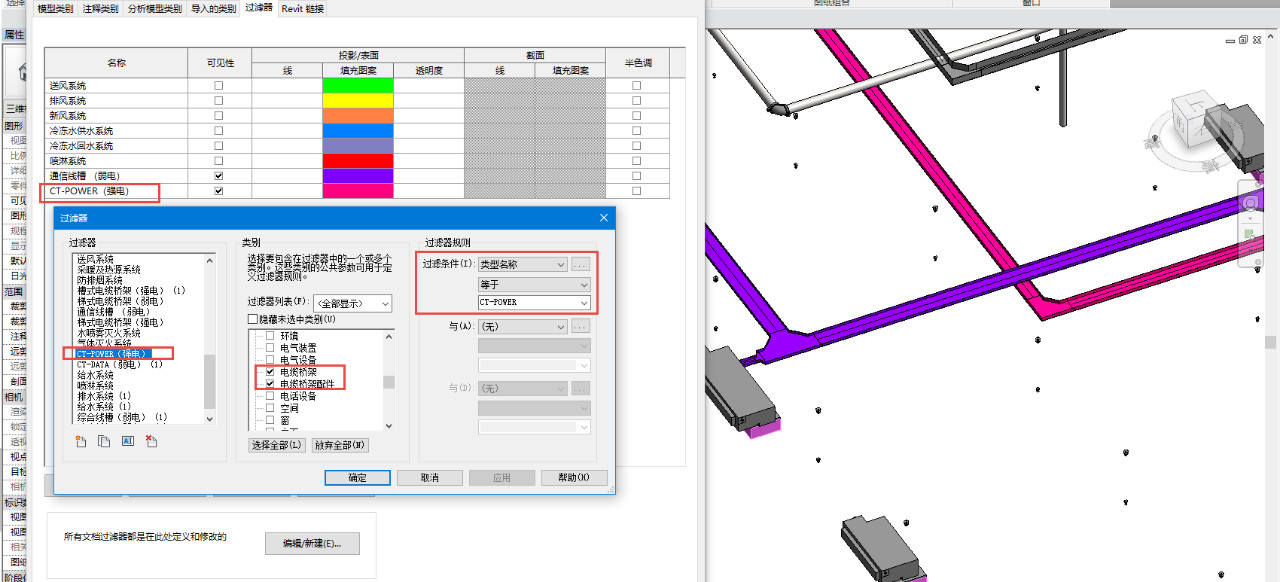1280x582 pixels.
Task: Select 排水系统 (1) in the filter list
Action: coord(104,396)
